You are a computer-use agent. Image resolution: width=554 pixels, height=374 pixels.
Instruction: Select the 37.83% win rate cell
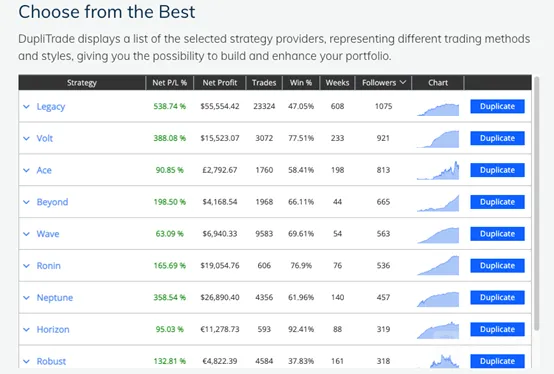tap(301, 361)
